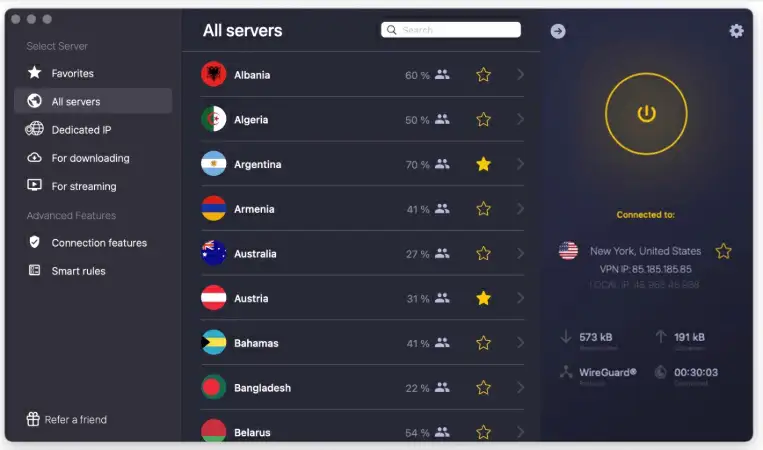
Task: Click the Australia flag icon
Action: point(214,253)
